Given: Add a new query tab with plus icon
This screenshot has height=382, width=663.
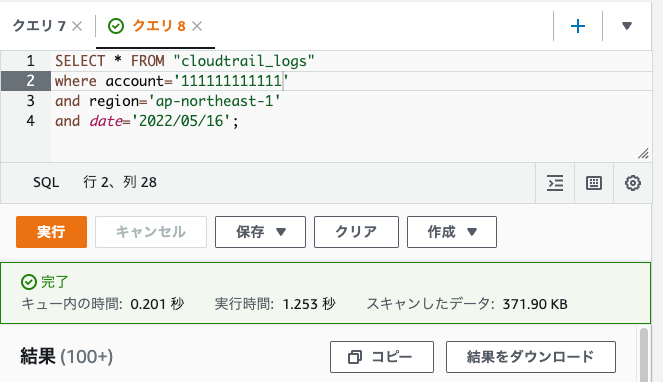Looking at the screenshot, I should [578, 26].
